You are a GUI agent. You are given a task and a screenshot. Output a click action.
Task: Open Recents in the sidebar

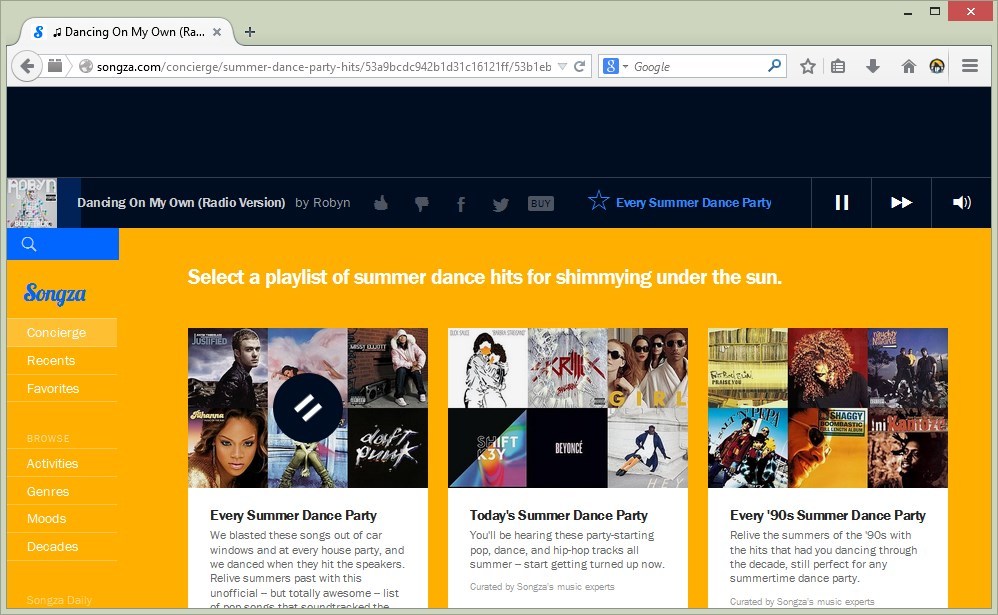pos(62,360)
